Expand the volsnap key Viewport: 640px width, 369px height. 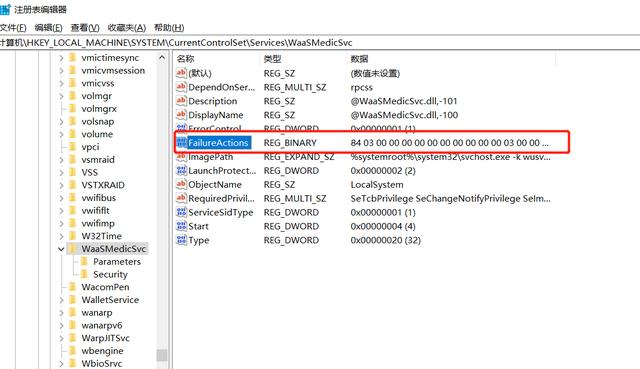(61, 122)
